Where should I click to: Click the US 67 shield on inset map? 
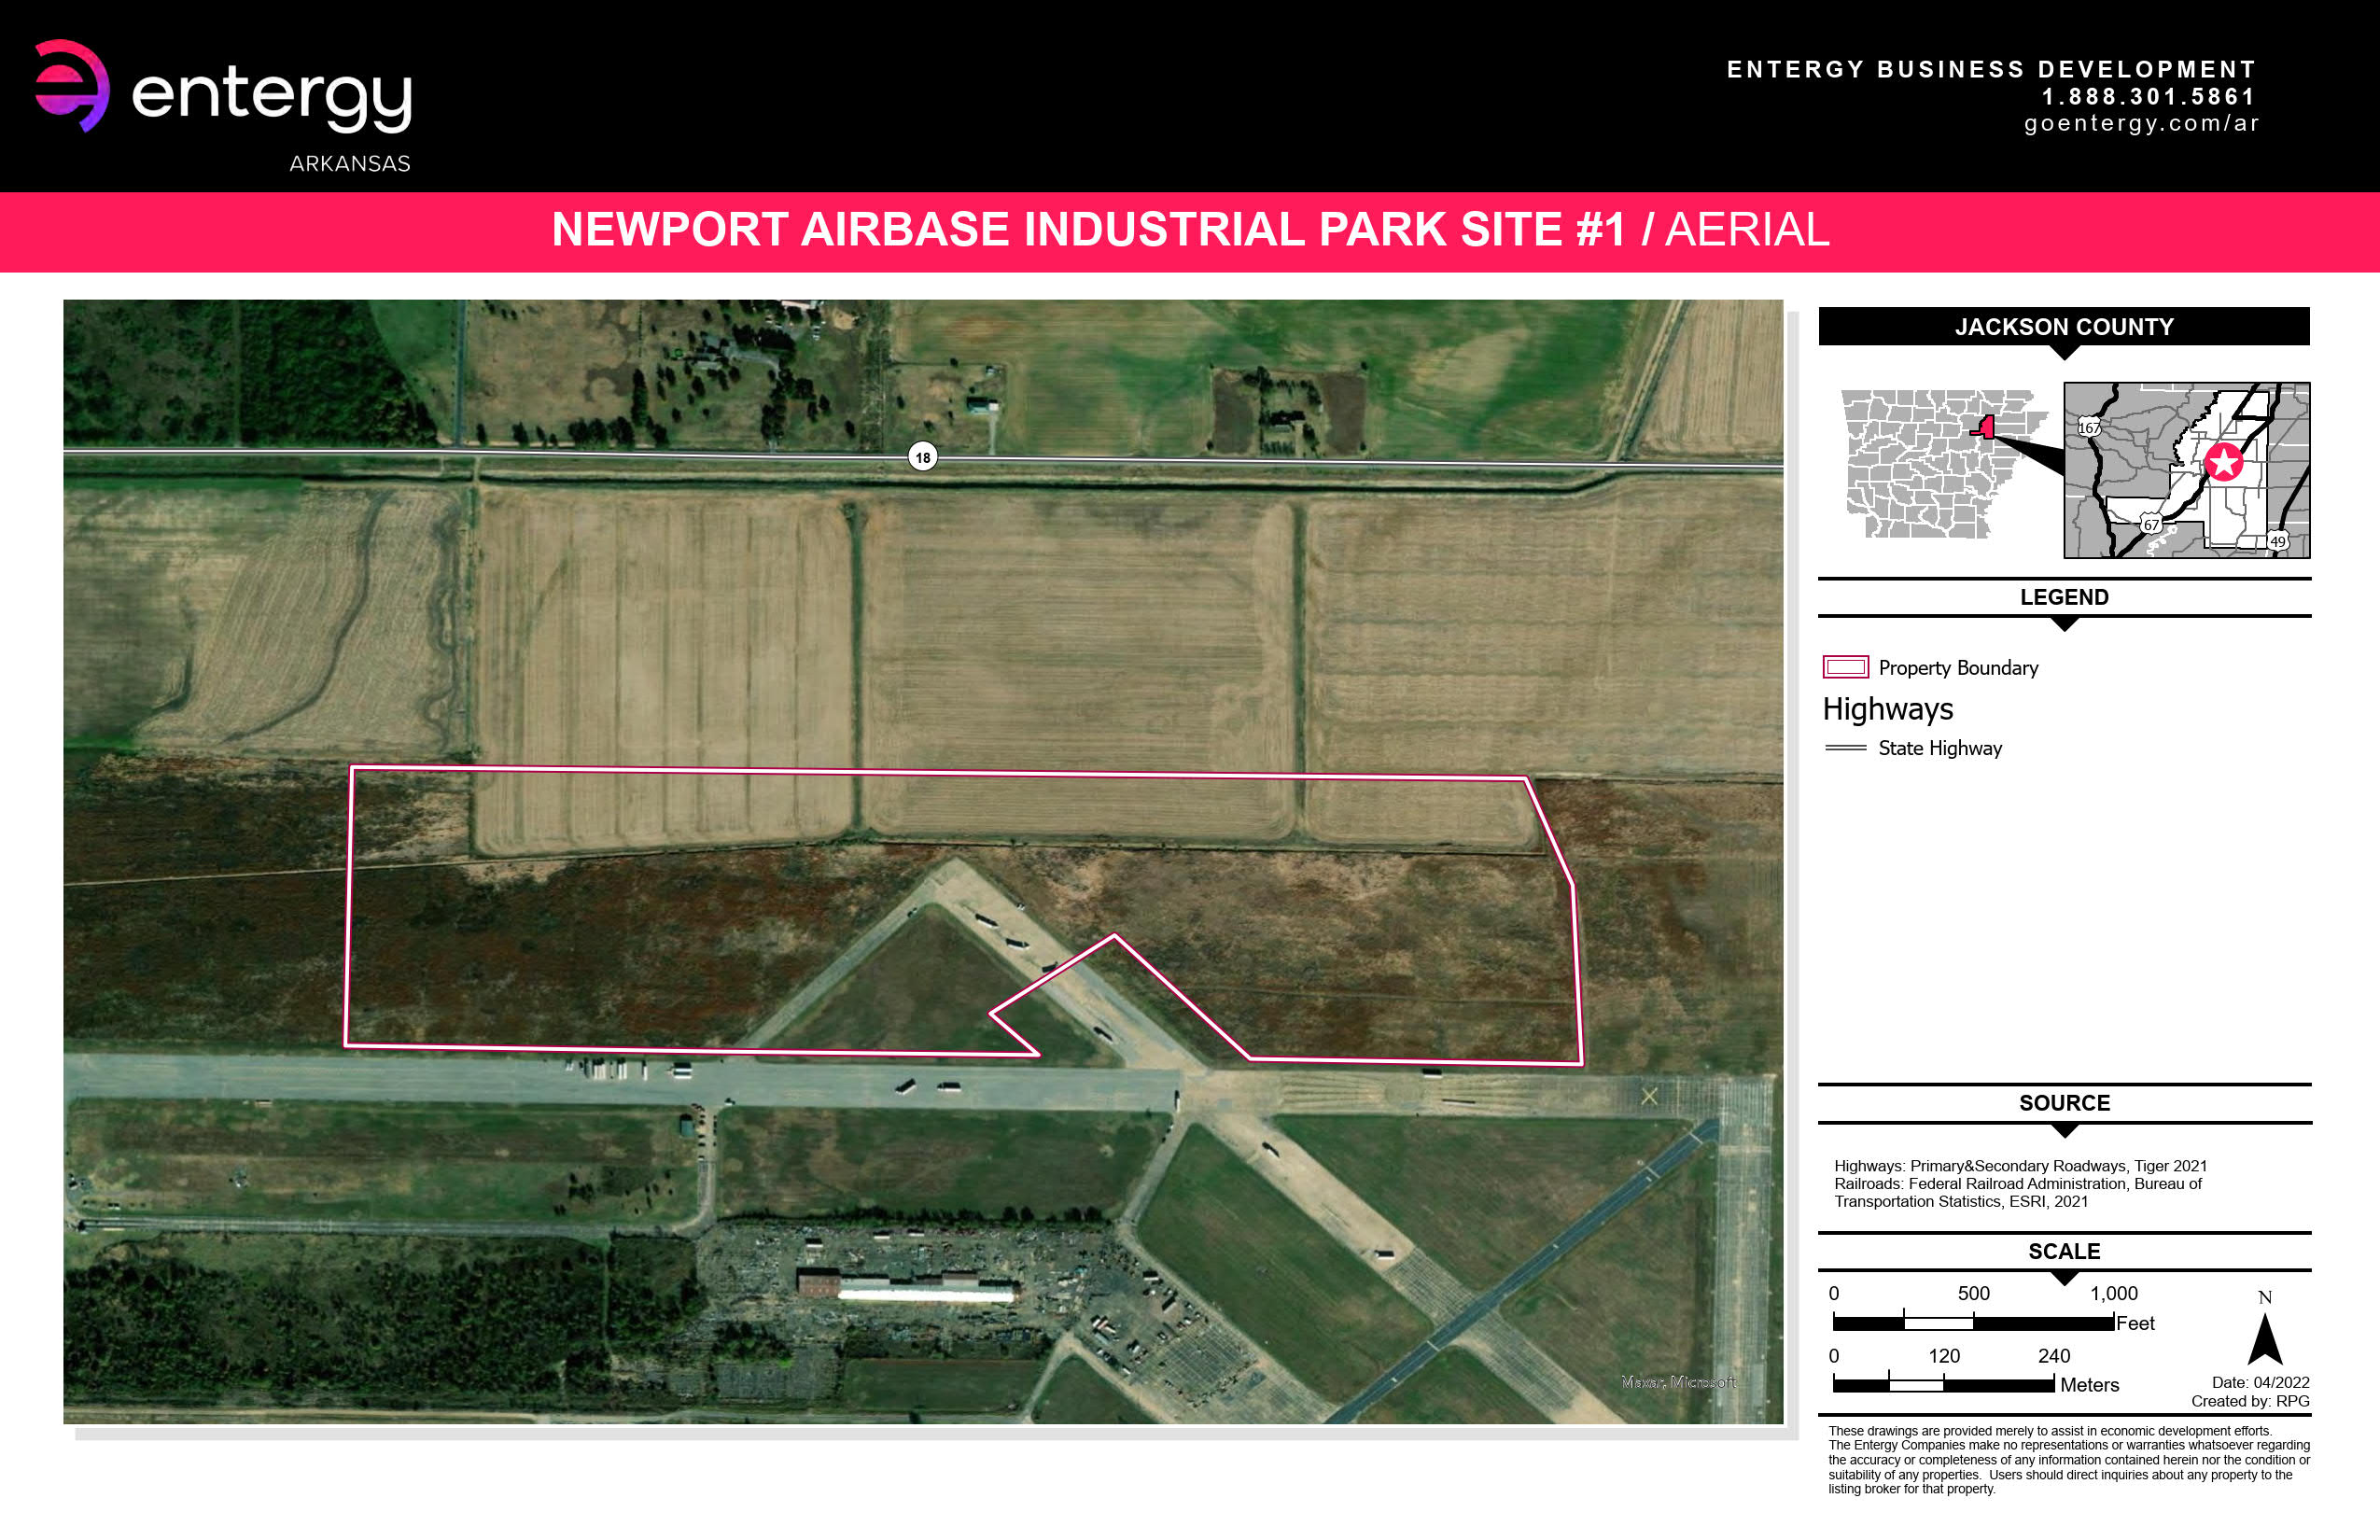[2150, 524]
